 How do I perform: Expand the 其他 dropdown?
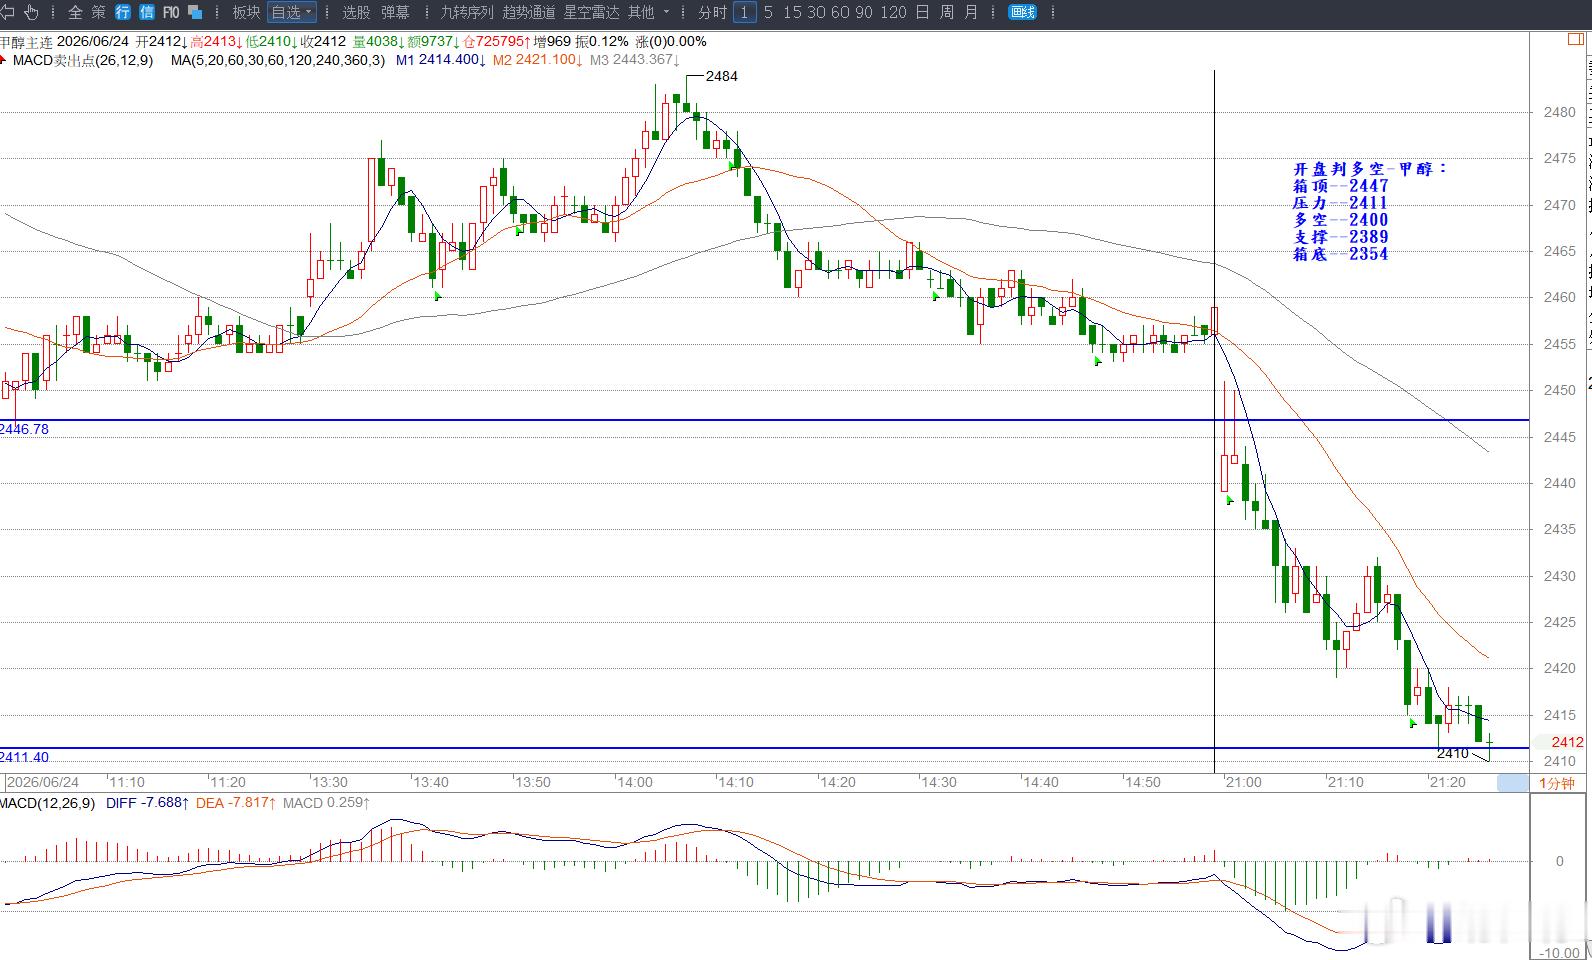click(x=649, y=12)
